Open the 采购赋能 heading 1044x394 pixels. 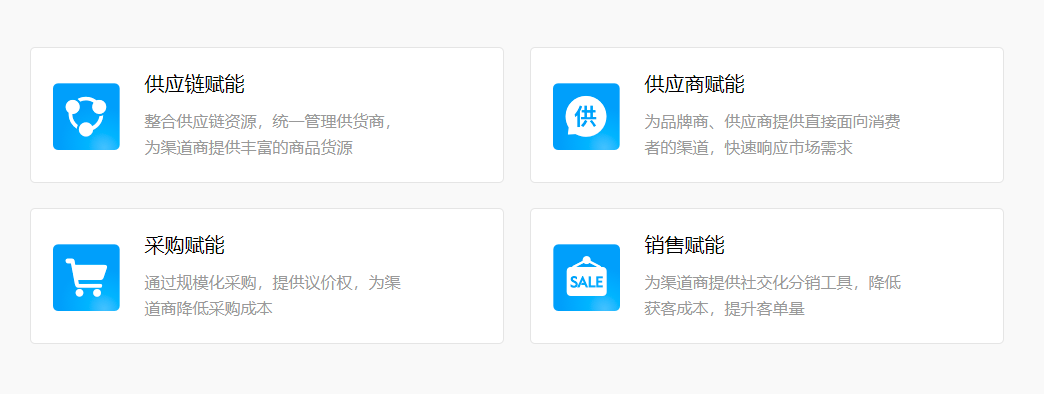tap(184, 246)
